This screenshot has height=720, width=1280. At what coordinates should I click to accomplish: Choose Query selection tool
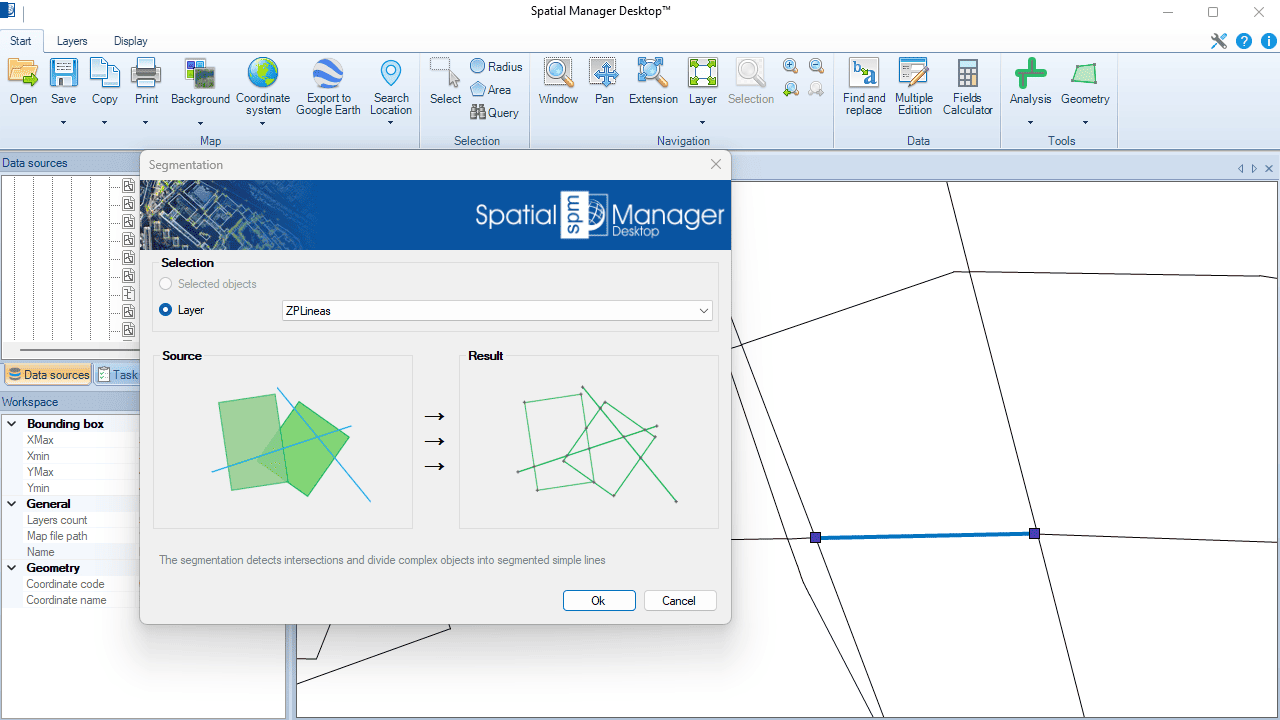pos(494,112)
